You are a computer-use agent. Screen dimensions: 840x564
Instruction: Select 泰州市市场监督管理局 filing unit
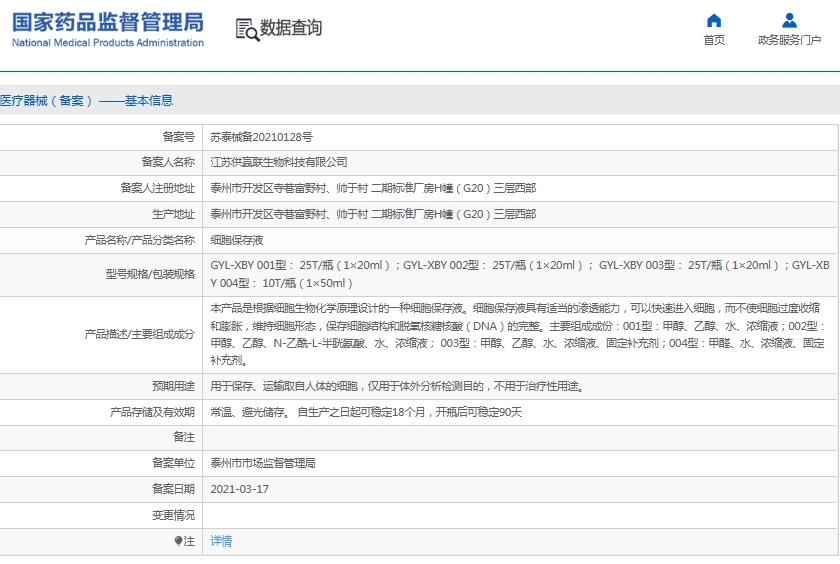[262, 463]
